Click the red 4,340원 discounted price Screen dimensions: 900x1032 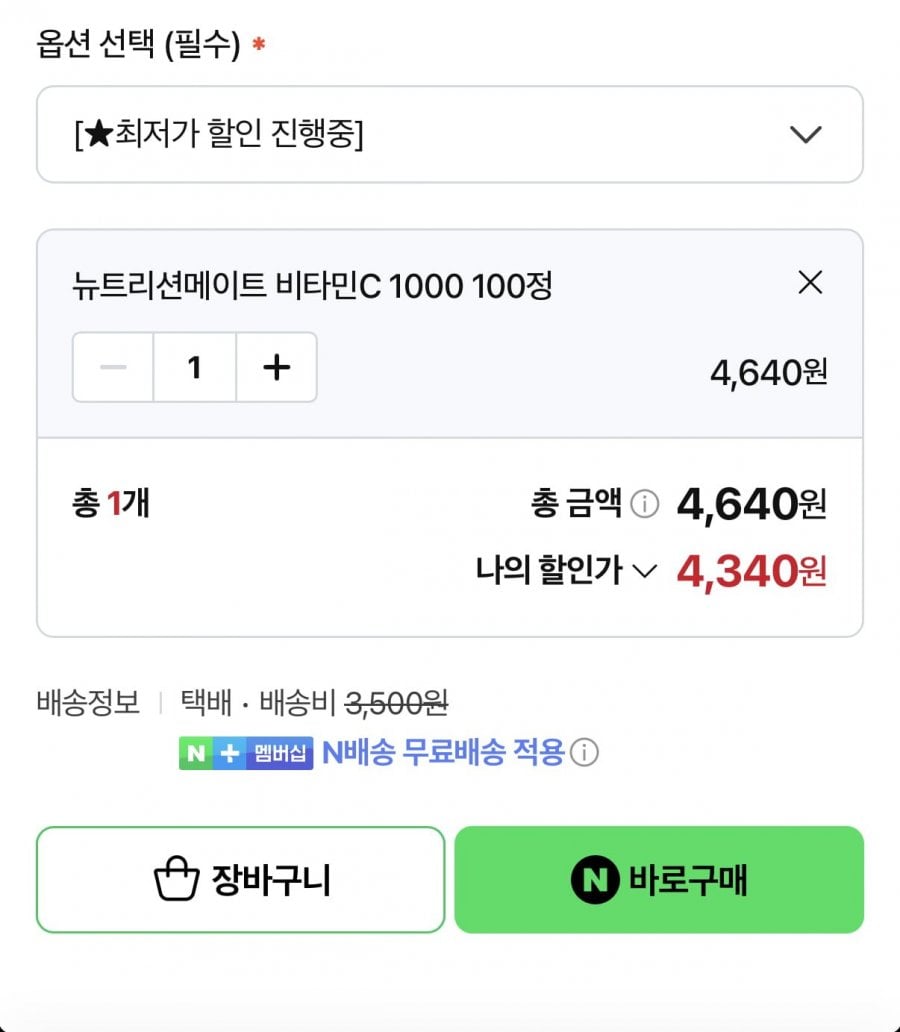tap(751, 571)
